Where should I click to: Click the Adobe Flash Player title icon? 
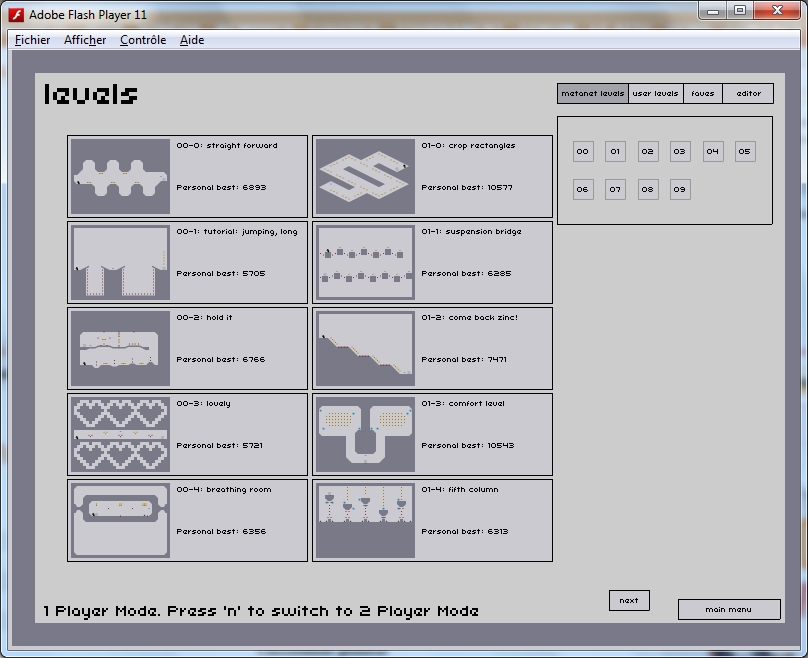(x=17, y=13)
